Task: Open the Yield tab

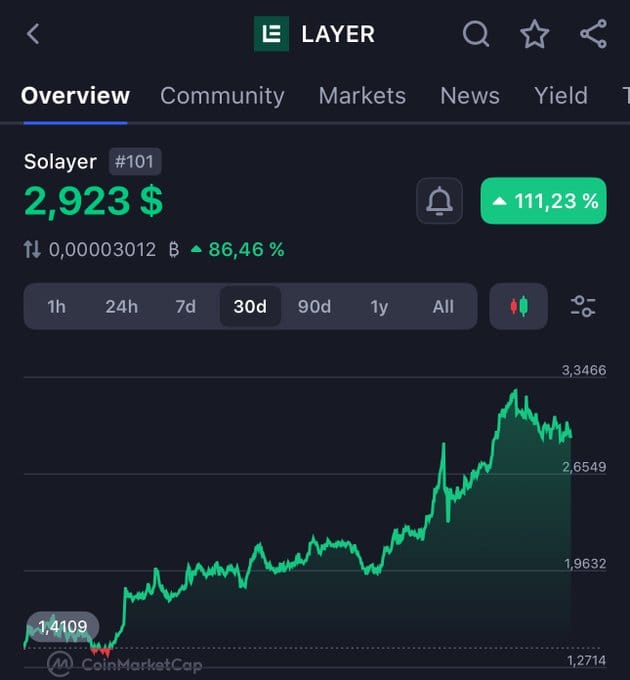Action: 561,95
